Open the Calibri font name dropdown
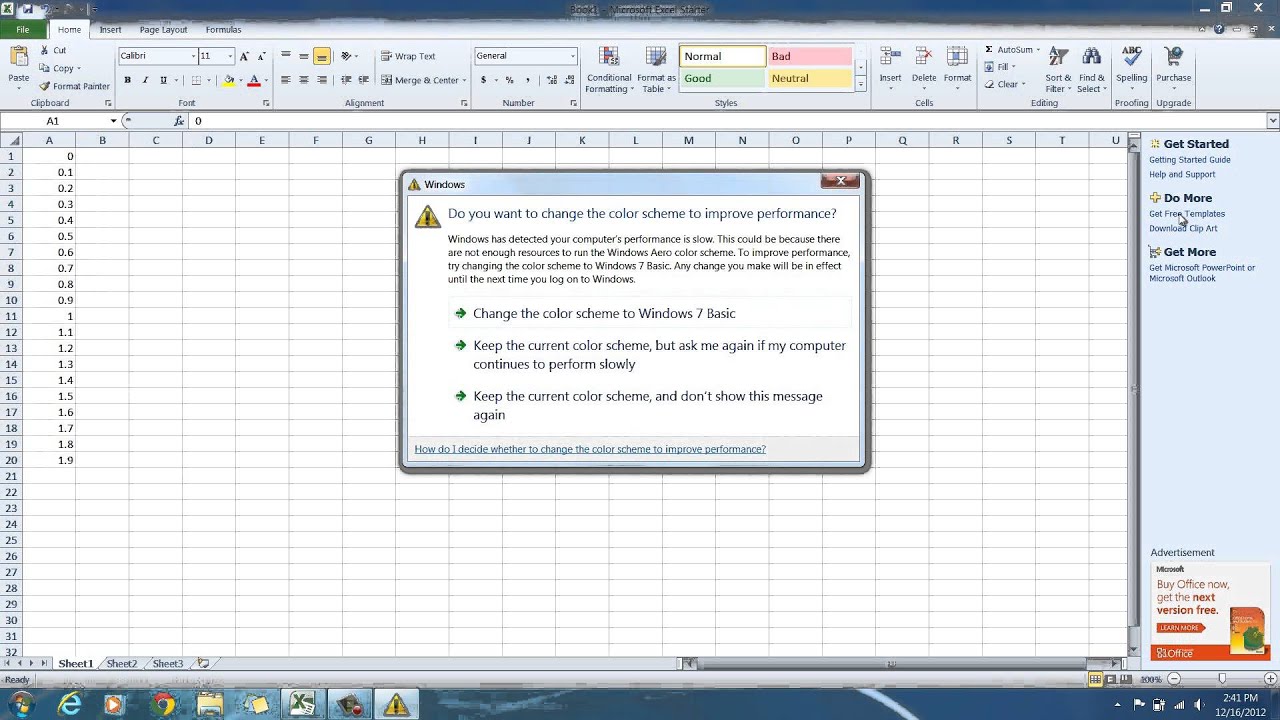 (x=192, y=56)
